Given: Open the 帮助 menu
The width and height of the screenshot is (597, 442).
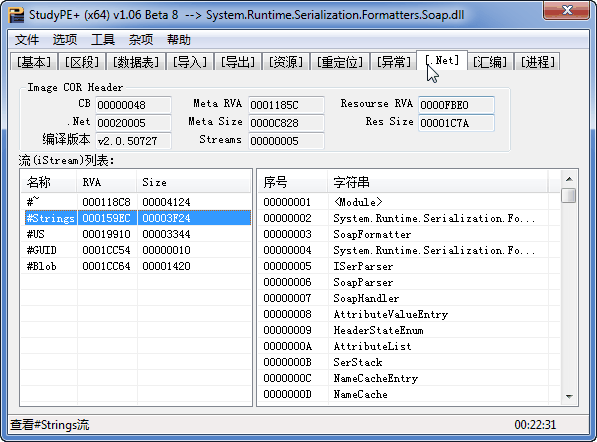Looking at the screenshot, I should point(179,40).
